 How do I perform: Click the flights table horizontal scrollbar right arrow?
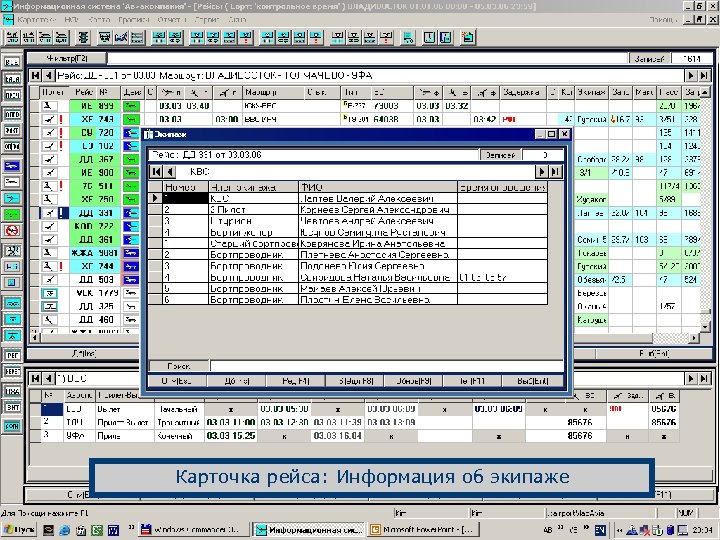point(694,338)
